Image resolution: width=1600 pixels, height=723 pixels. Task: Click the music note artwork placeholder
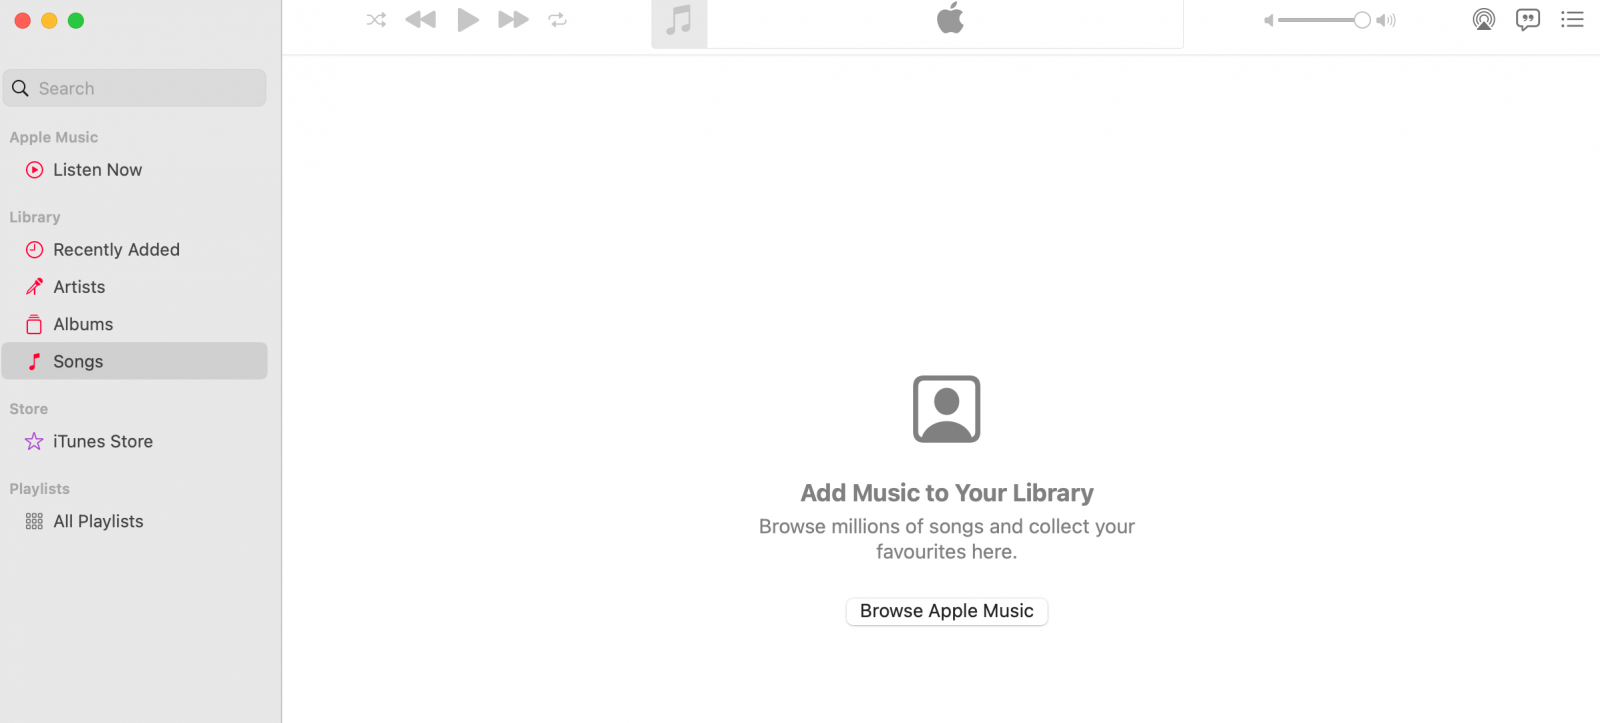(x=679, y=22)
